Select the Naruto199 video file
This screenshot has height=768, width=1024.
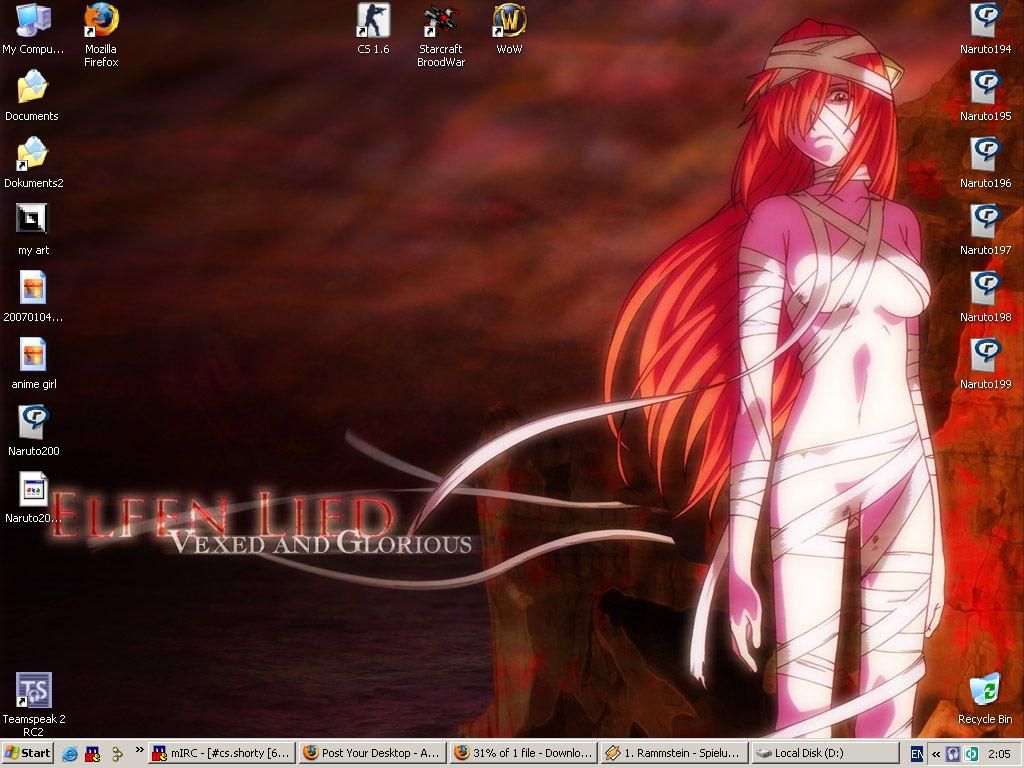click(x=985, y=364)
